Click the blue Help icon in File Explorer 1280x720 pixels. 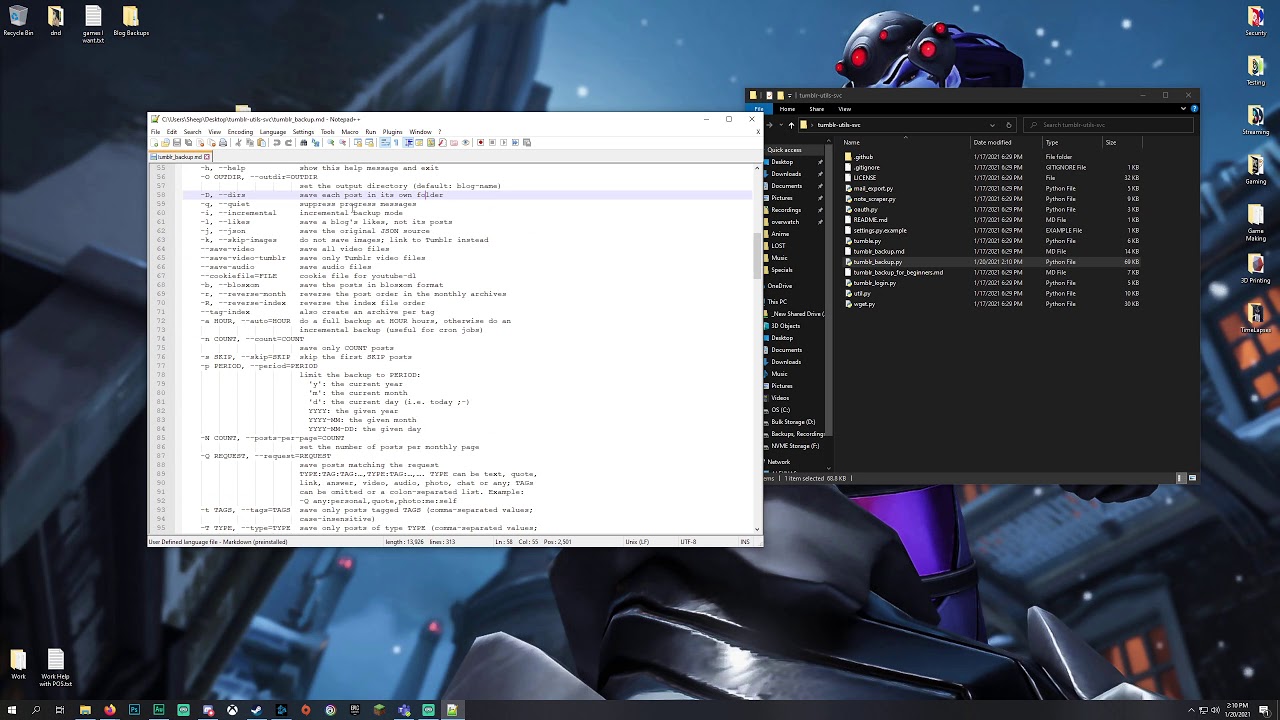1193,109
